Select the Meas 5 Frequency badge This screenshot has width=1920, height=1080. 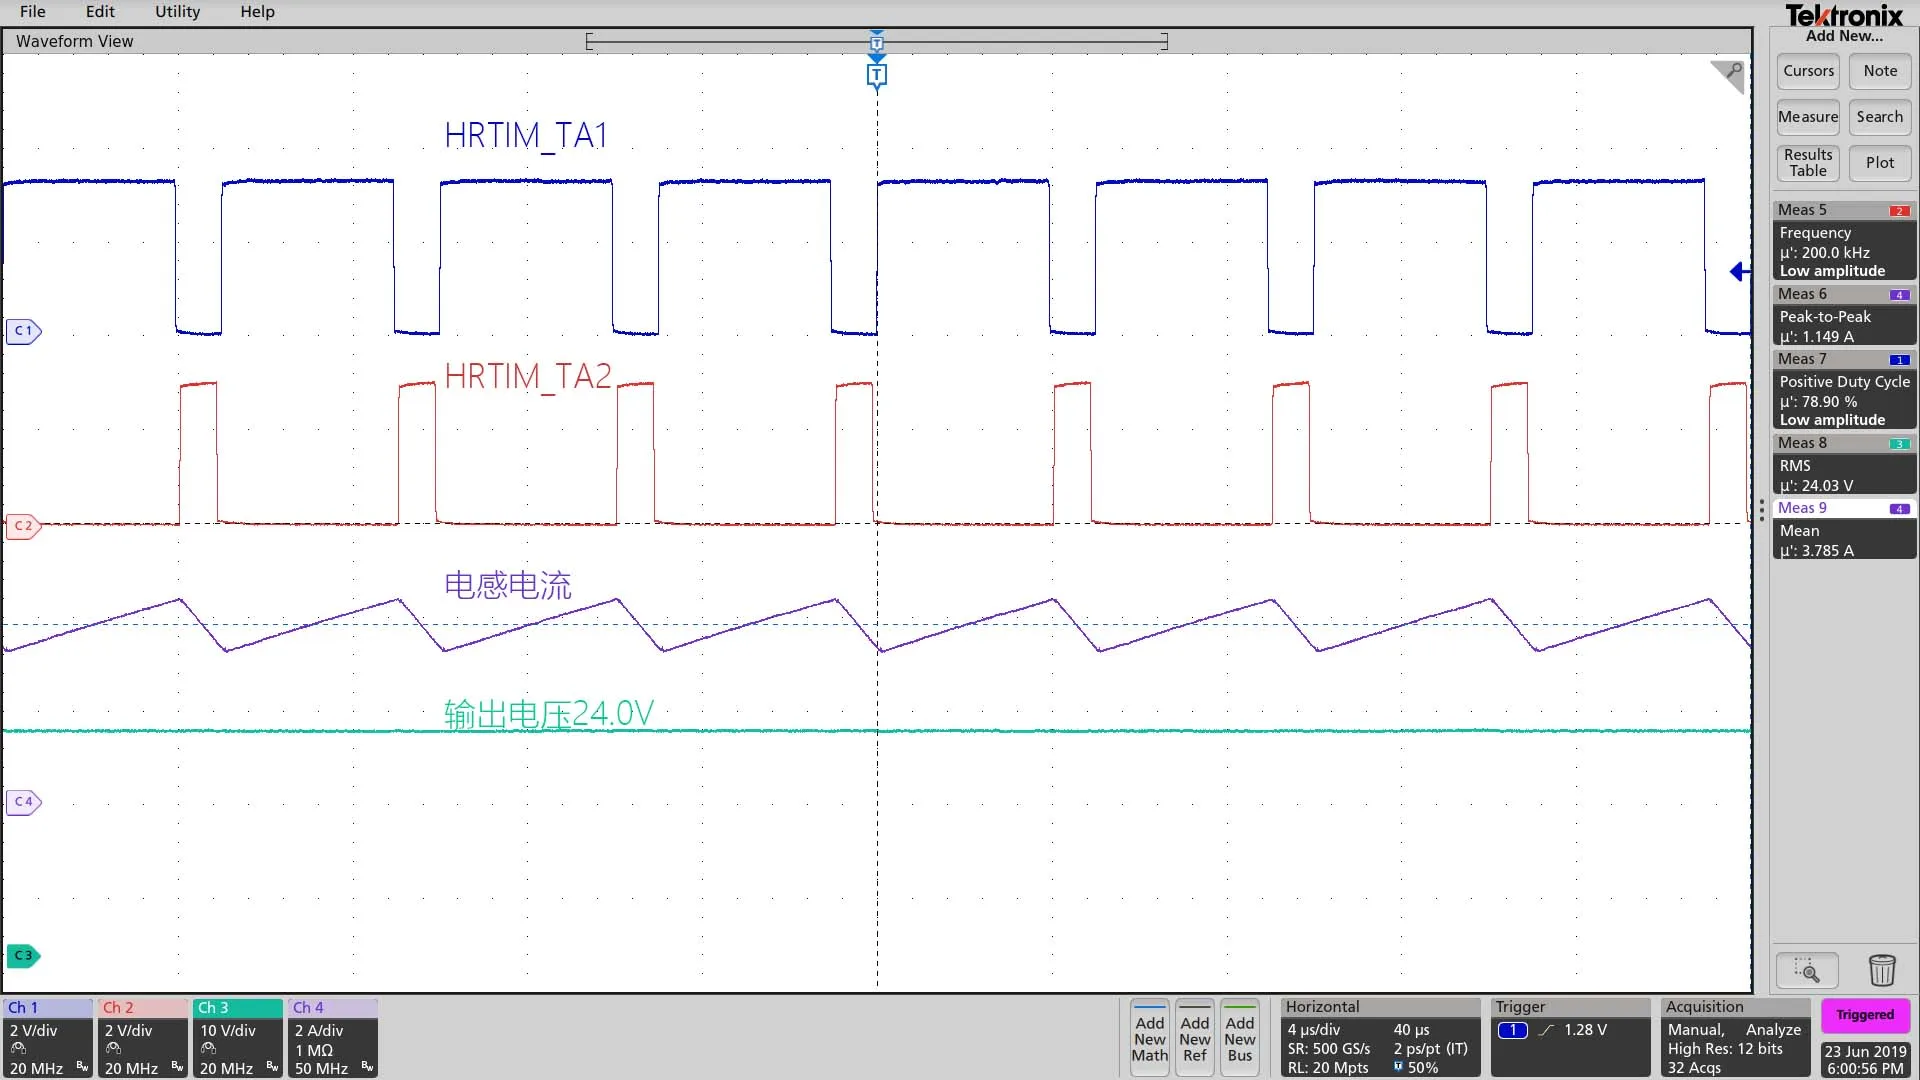tap(1844, 241)
